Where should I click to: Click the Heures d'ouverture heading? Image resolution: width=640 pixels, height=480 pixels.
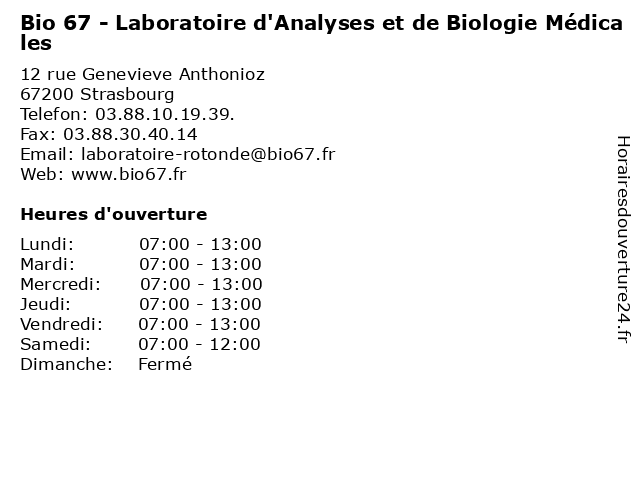(114, 214)
